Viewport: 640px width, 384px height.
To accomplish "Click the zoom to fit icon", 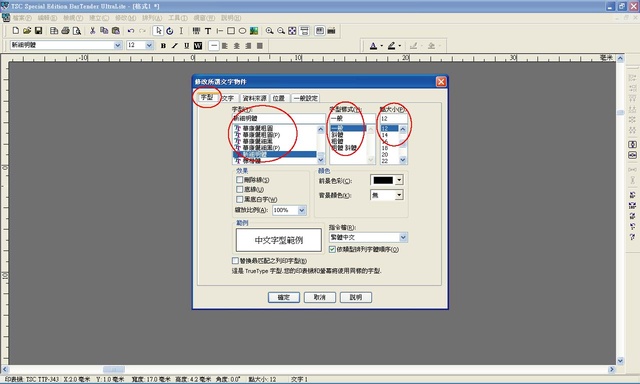I will pos(292,31).
